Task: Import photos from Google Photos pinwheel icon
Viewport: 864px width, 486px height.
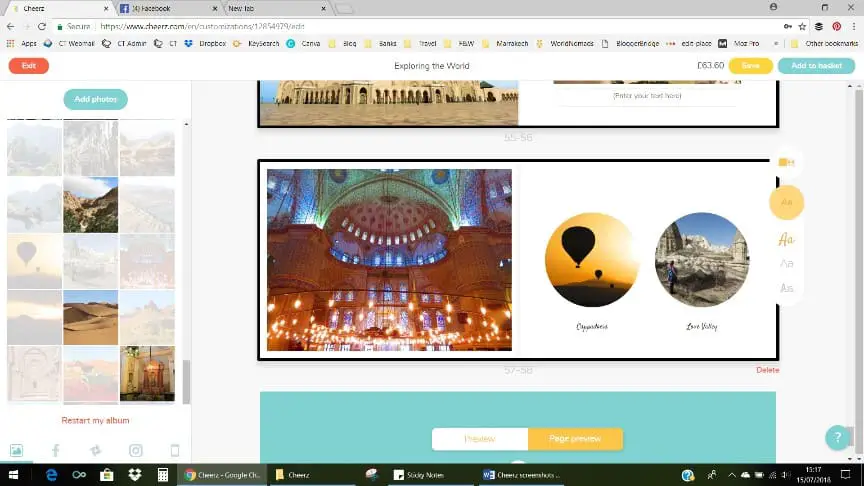Action: point(96,450)
